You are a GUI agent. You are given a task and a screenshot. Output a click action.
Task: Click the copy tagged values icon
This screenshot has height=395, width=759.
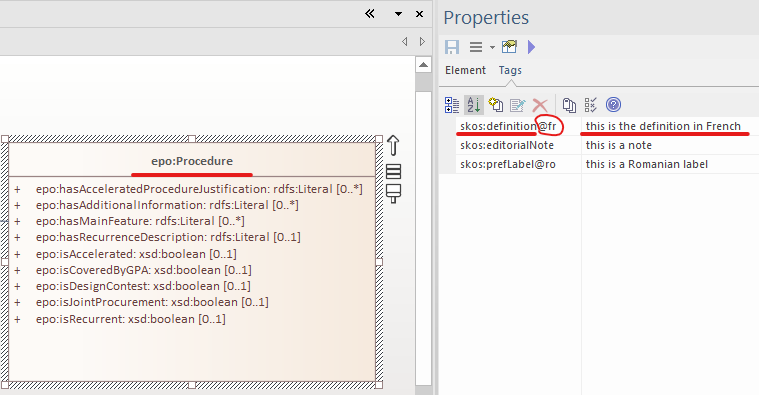(x=569, y=105)
